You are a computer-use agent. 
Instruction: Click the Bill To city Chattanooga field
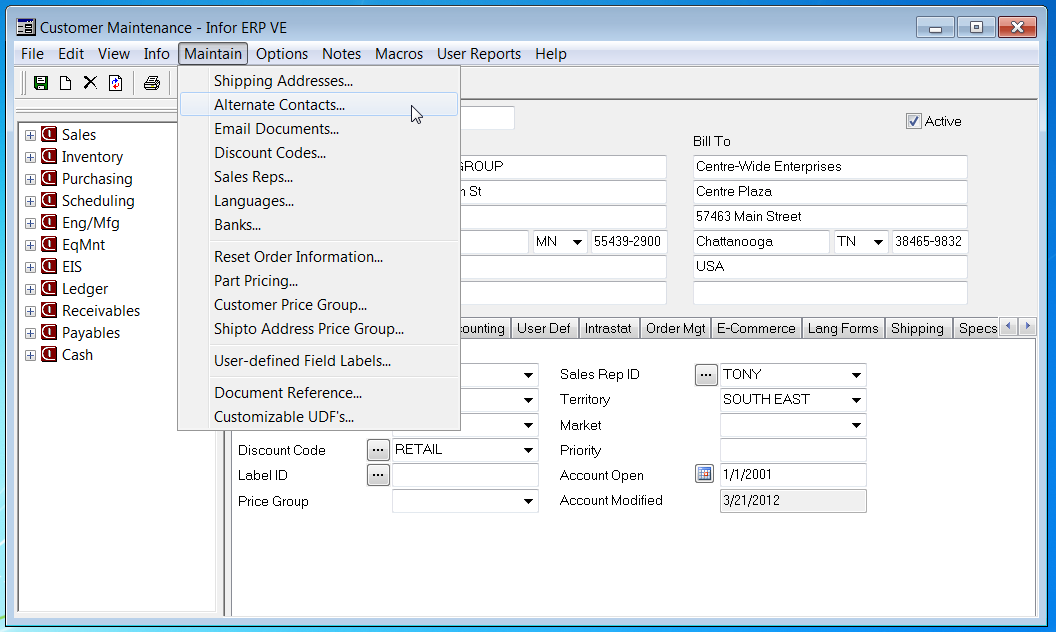761,242
